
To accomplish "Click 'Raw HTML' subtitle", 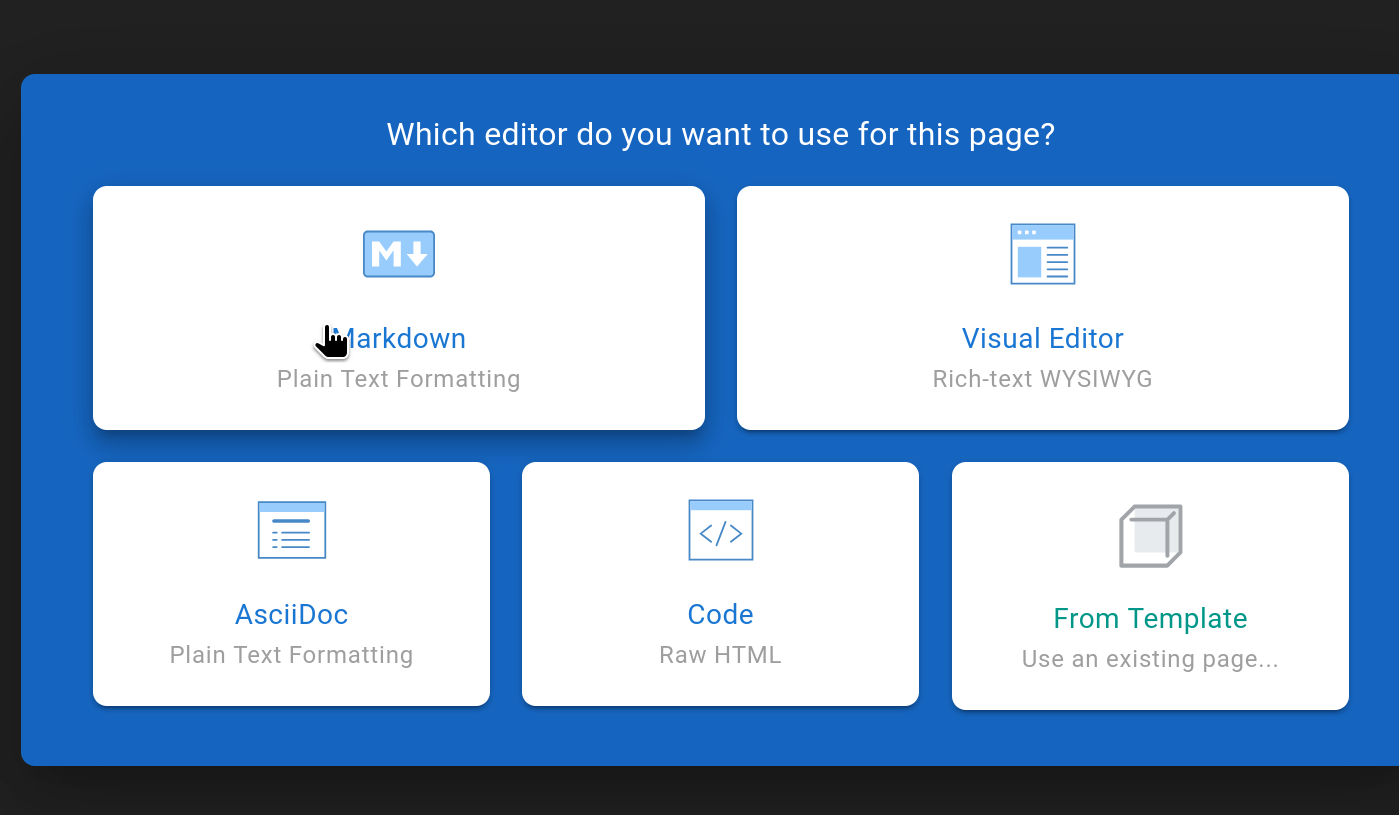I will coord(721,655).
